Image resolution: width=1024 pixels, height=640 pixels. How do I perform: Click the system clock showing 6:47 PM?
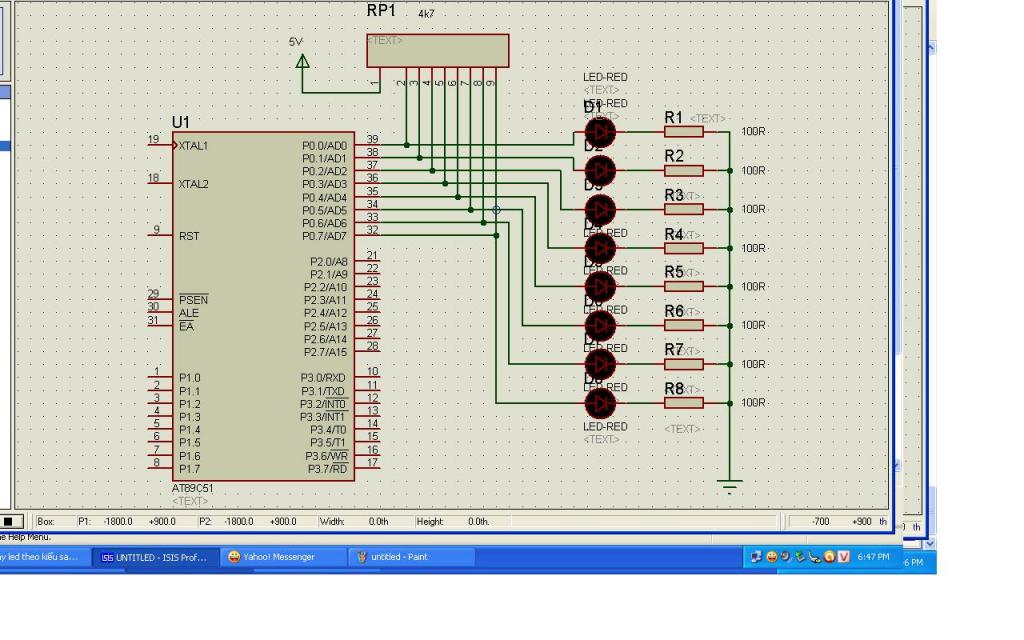(x=873, y=557)
